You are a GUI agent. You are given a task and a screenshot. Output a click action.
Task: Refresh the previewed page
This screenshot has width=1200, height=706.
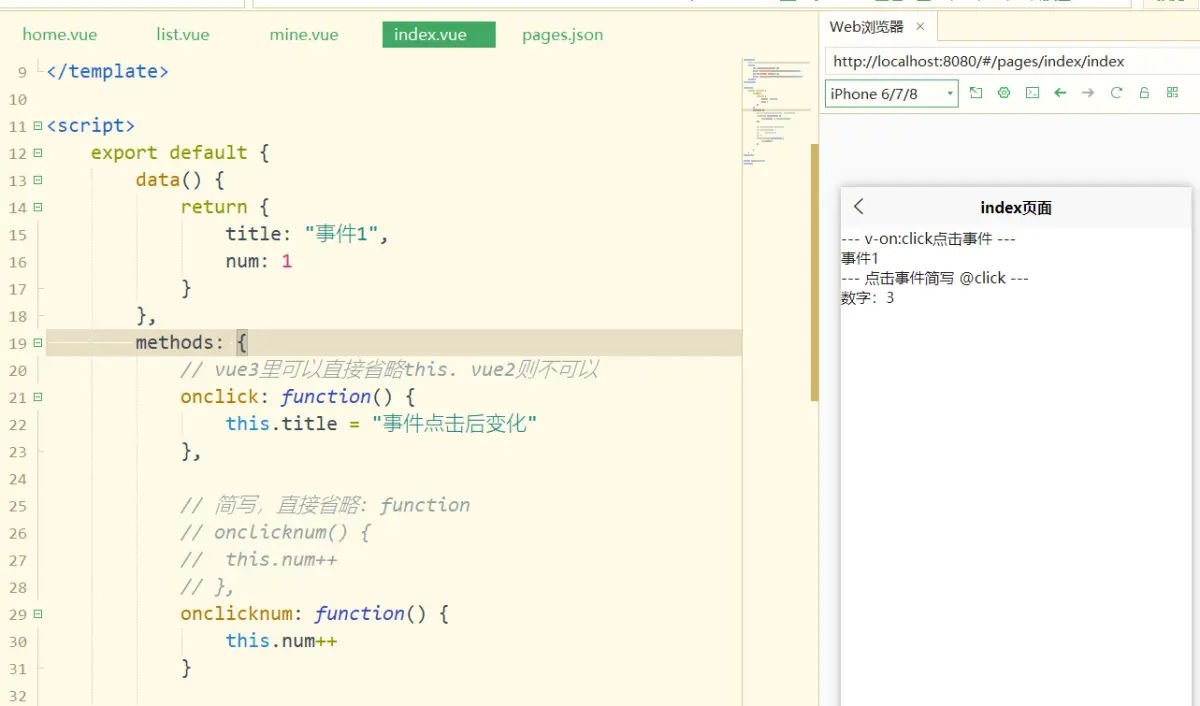click(1116, 92)
